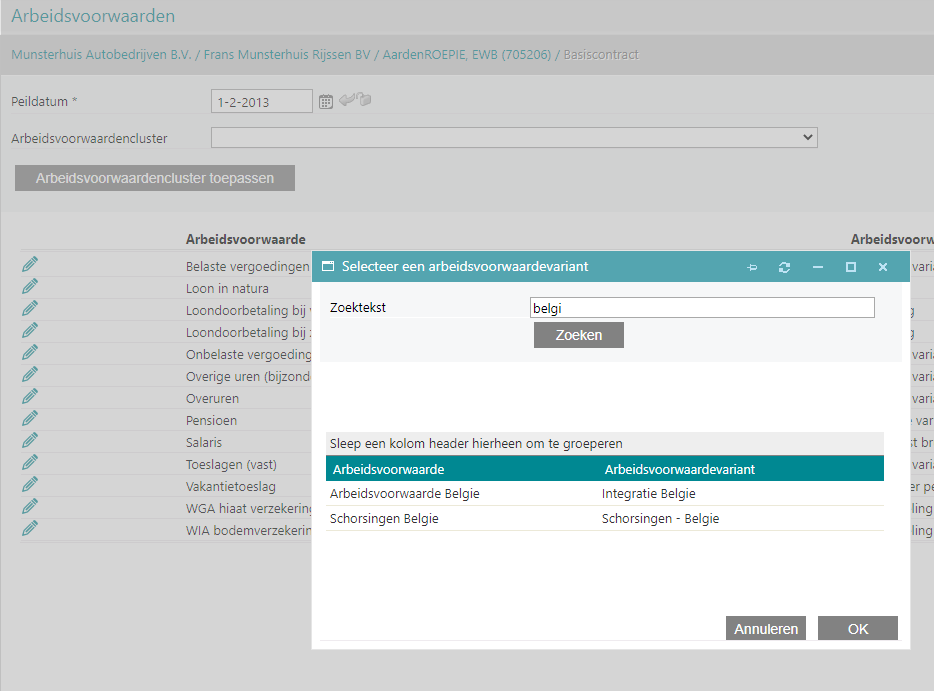Viewport: 934px width, 691px height.
Task: Select the Schorsingen Belgie row
Action: (605, 518)
